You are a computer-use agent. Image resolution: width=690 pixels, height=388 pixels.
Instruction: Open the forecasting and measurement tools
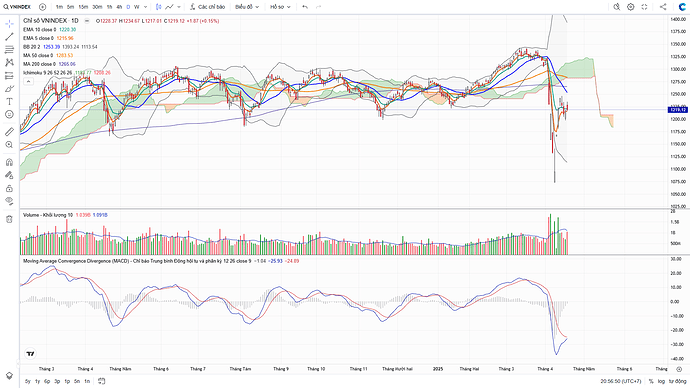point(9,76)
